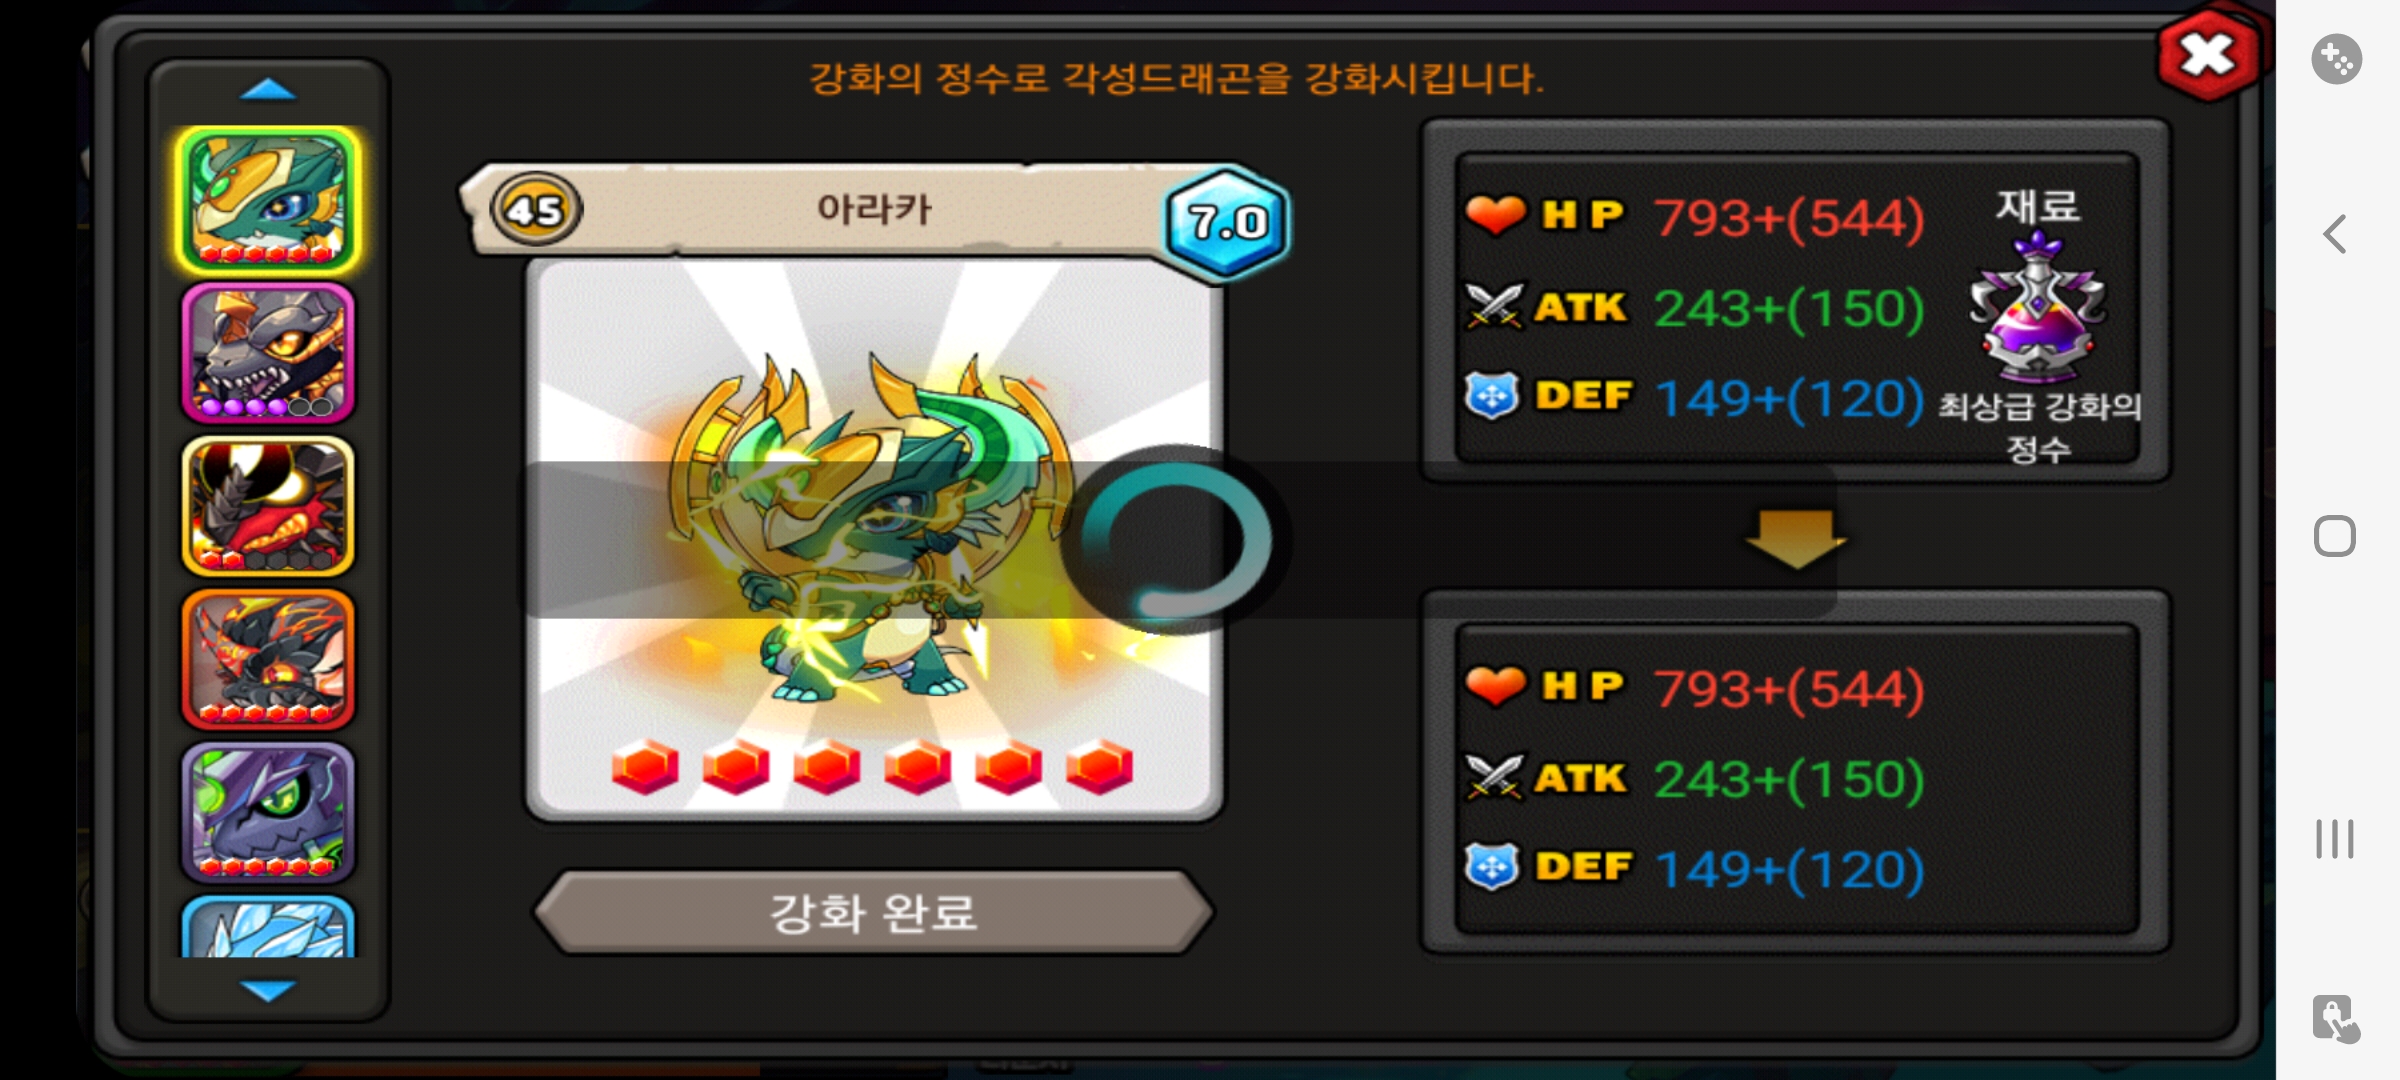Screen dimensions: 2400x1080
Task: Pick the black flame dragon in orange frame
Action: coord(268,659)
